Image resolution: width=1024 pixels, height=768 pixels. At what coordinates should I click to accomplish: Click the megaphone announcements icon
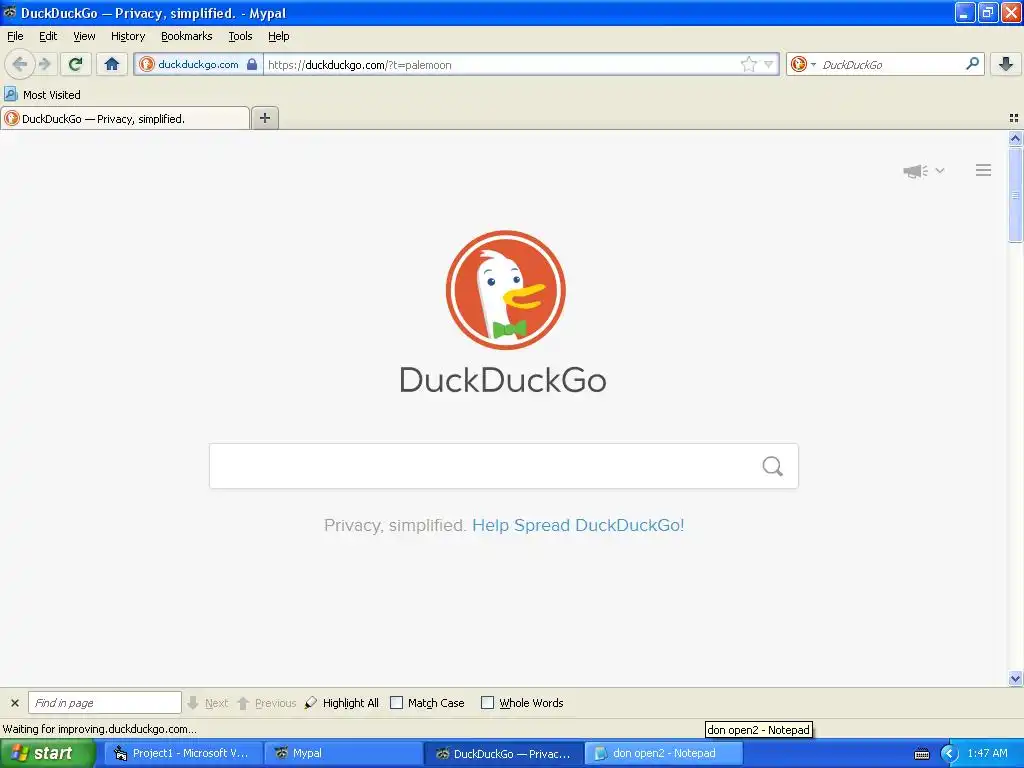(x=916, y=171)
